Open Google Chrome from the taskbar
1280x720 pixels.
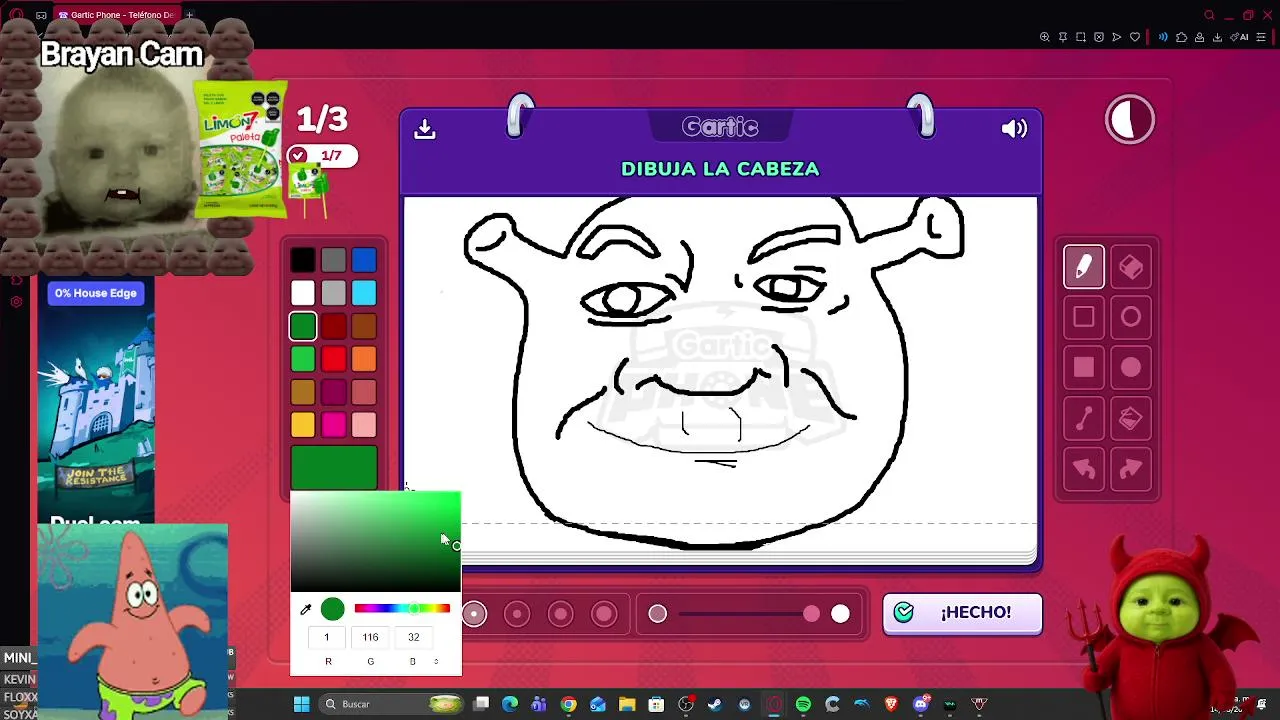tap(569, 704)
